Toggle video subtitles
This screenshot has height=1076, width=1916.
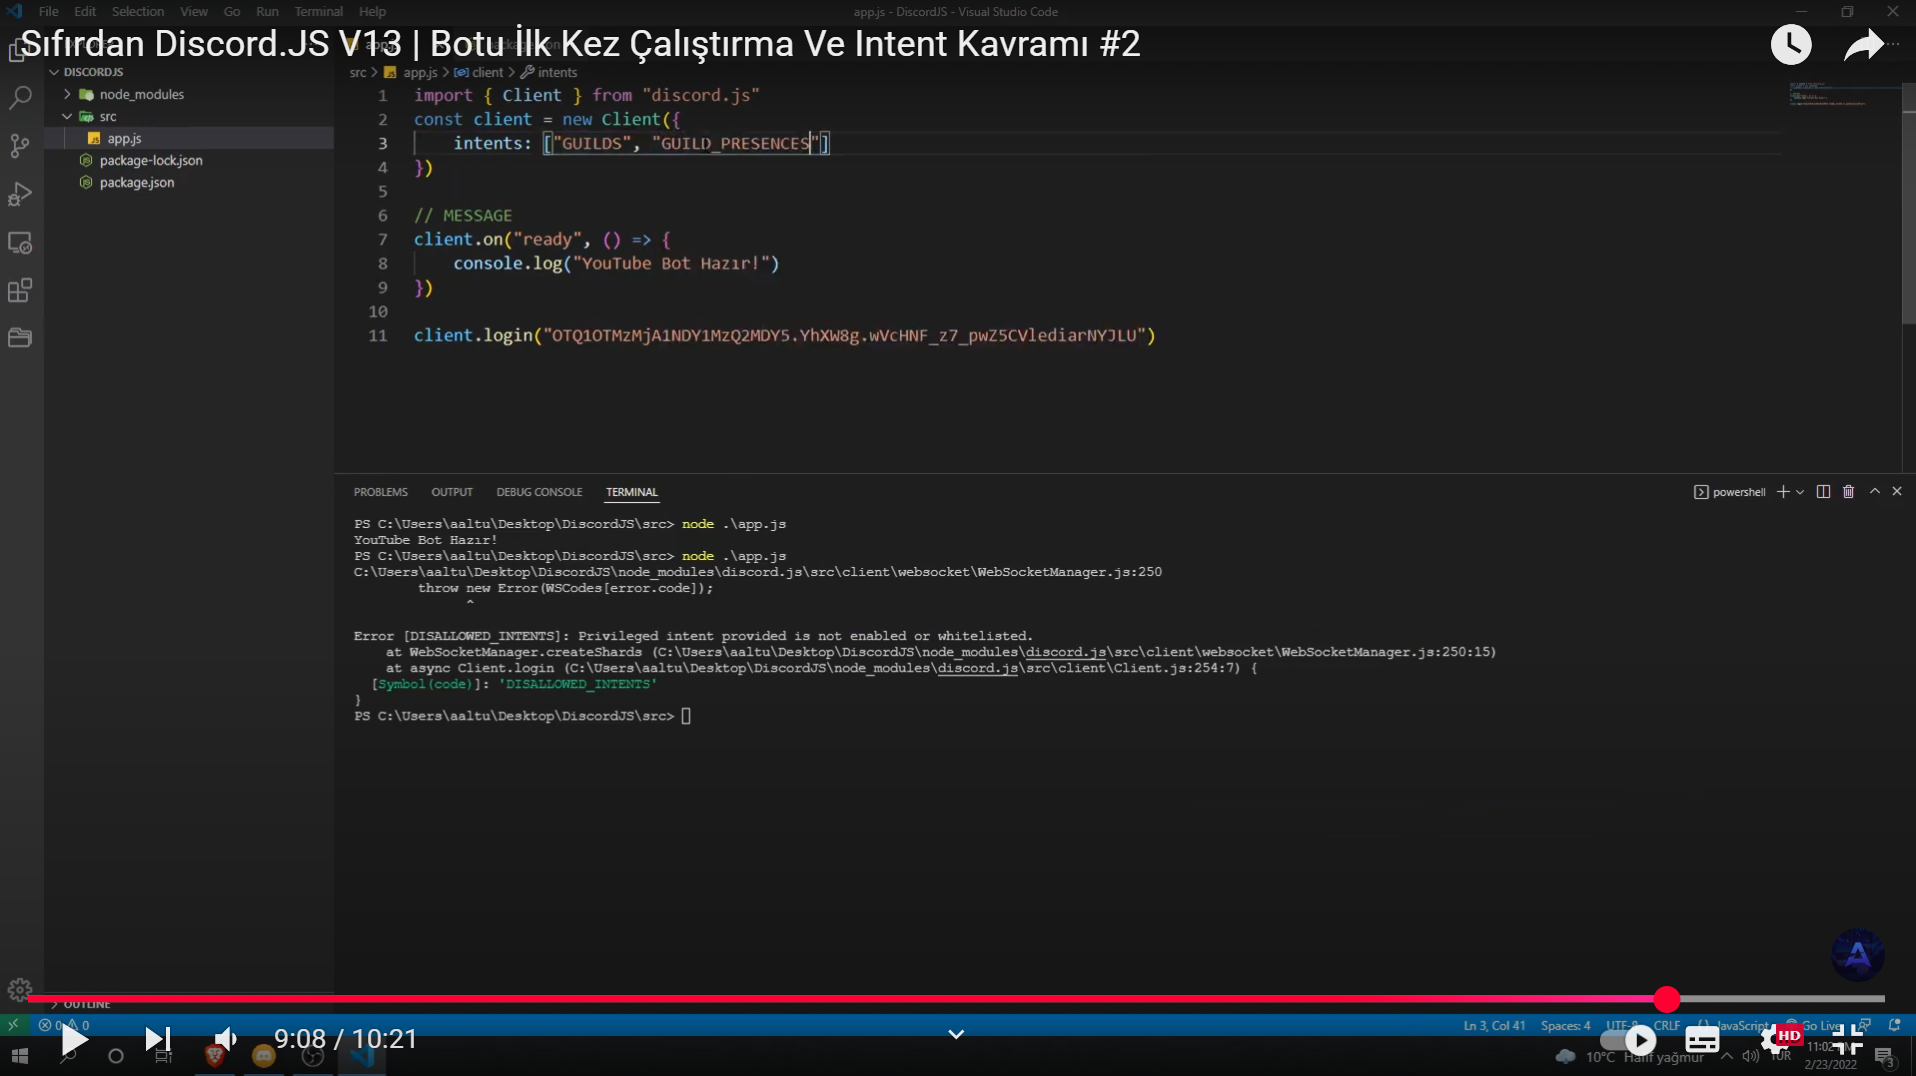(1702, 1040)
